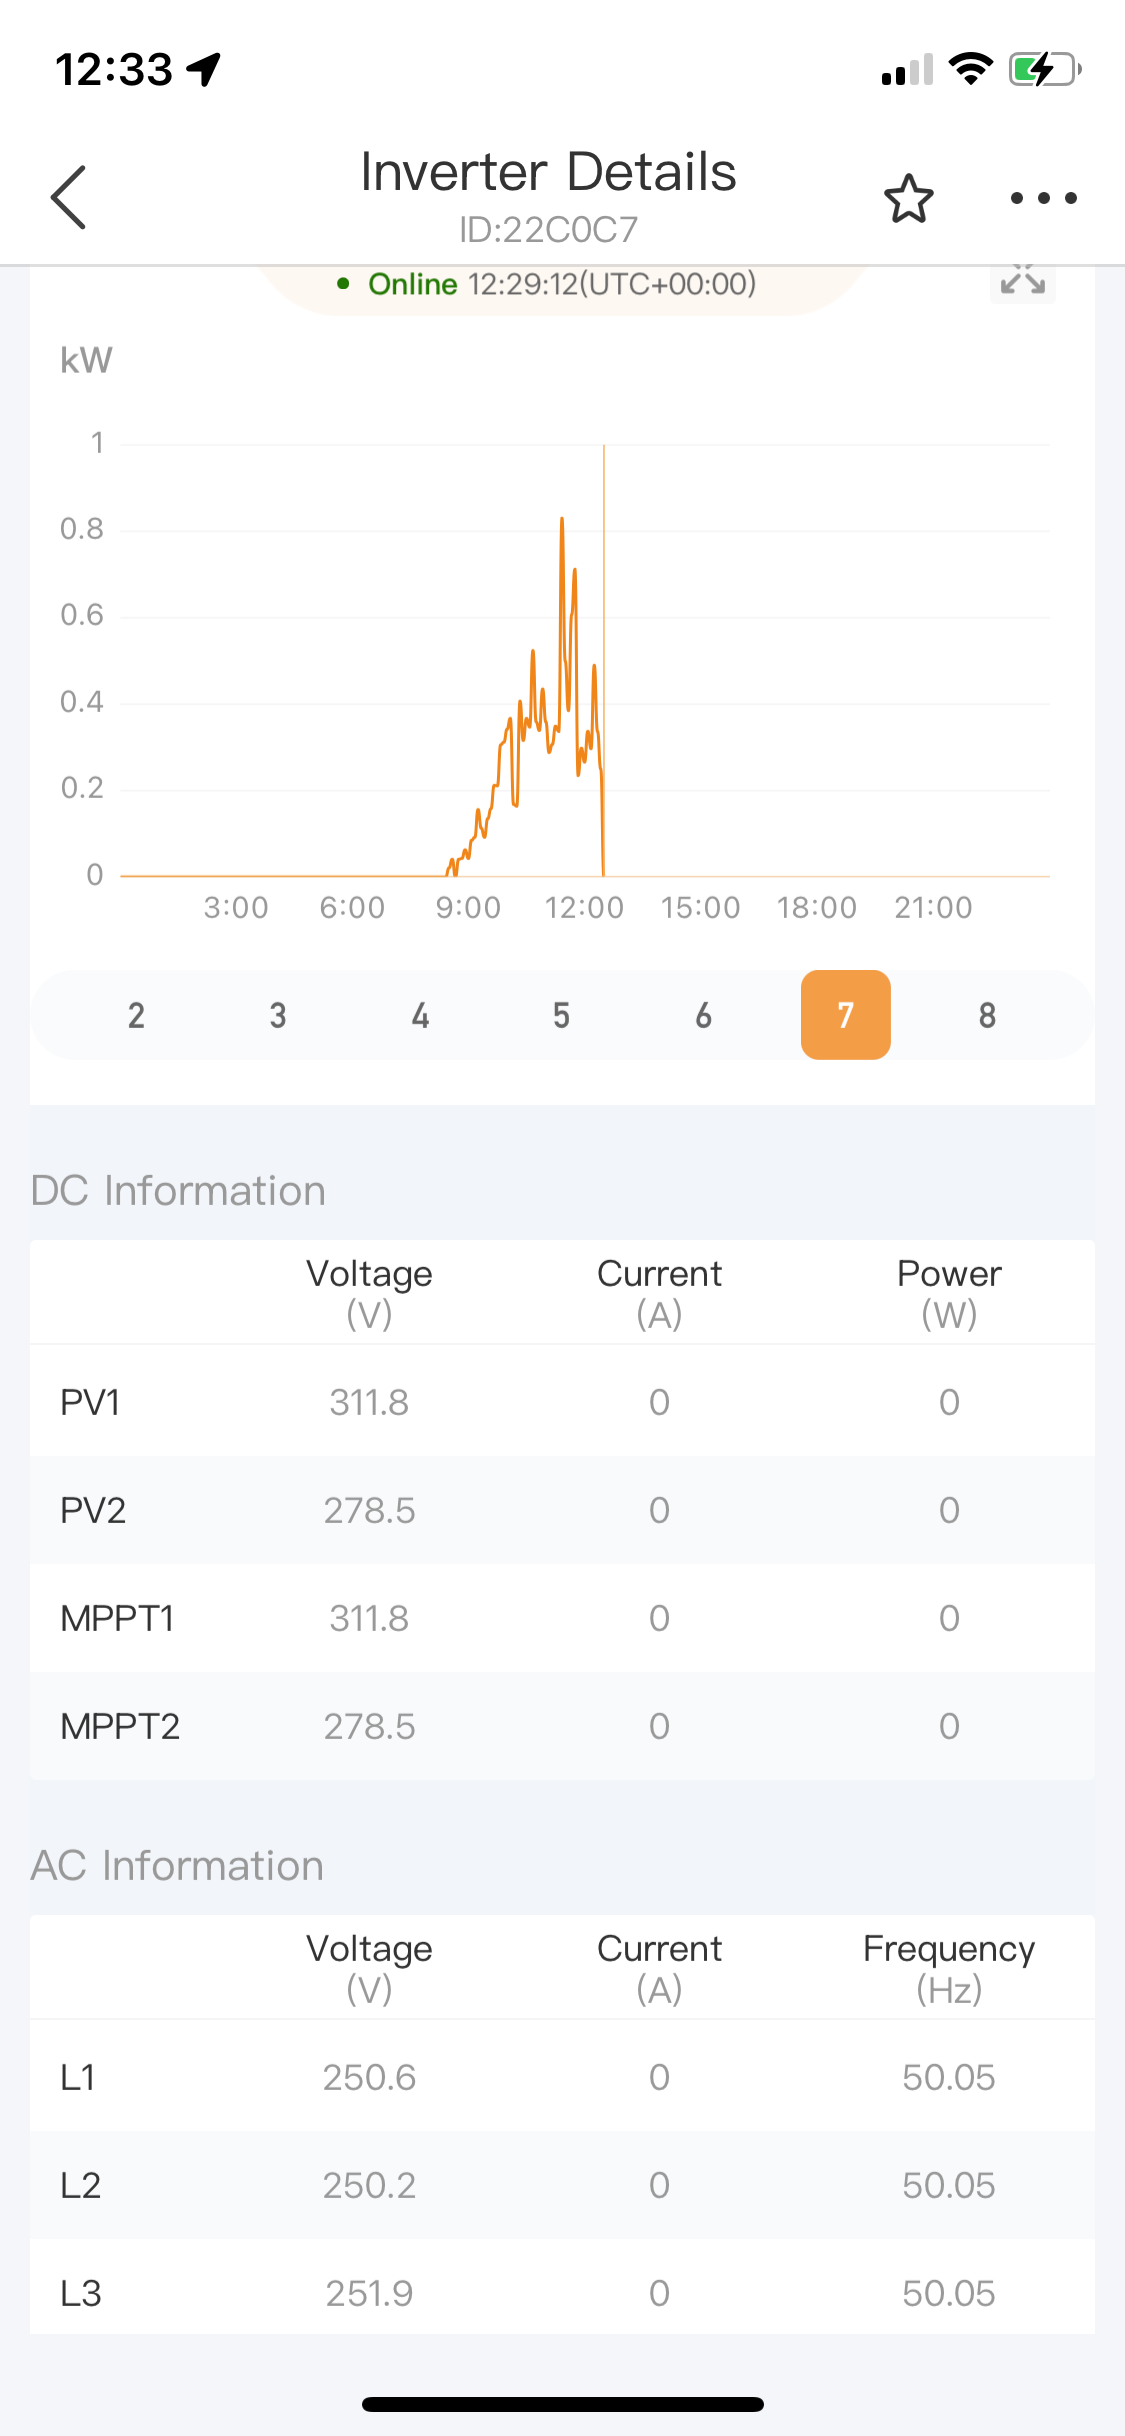Choose day 8 in the date selector
This screenshot has width=1125, height=2436.
pyautogui.click(x=988, y=1015)
